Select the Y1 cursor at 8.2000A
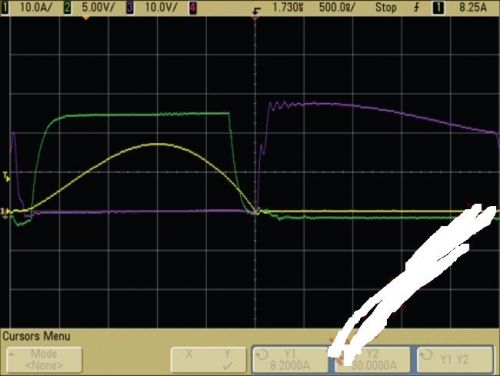 click(x=290, y=359)
